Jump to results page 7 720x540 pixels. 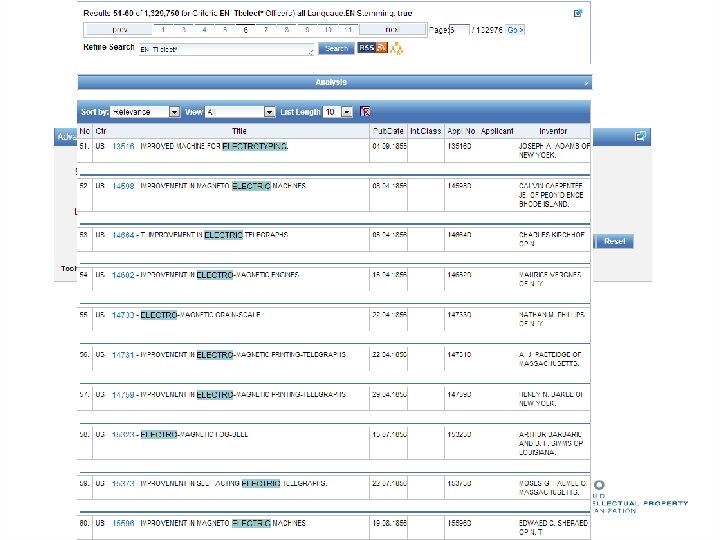tap(266, 30)
